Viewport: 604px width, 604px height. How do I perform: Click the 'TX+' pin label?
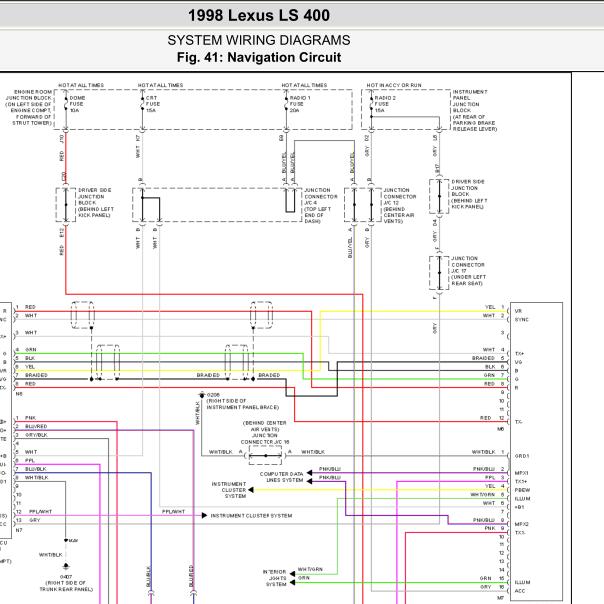click(519, 354)
